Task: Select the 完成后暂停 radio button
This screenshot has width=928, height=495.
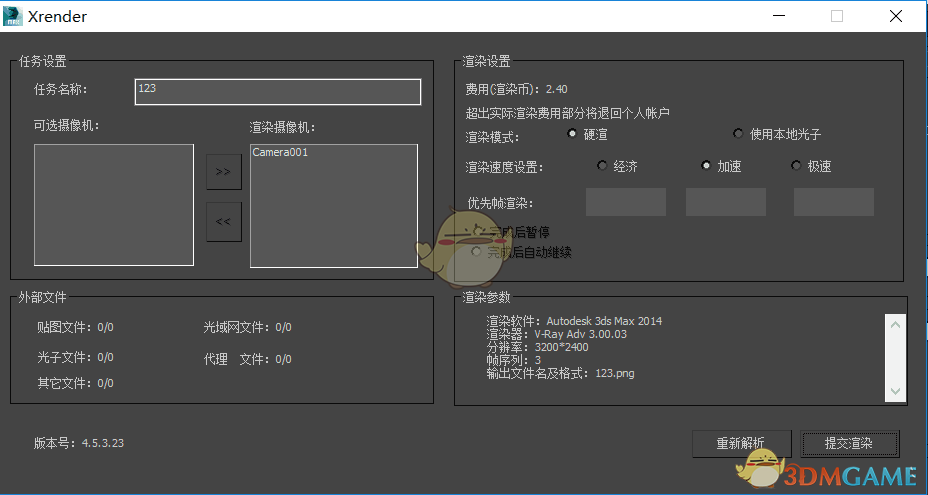Action: pos(478,230)
